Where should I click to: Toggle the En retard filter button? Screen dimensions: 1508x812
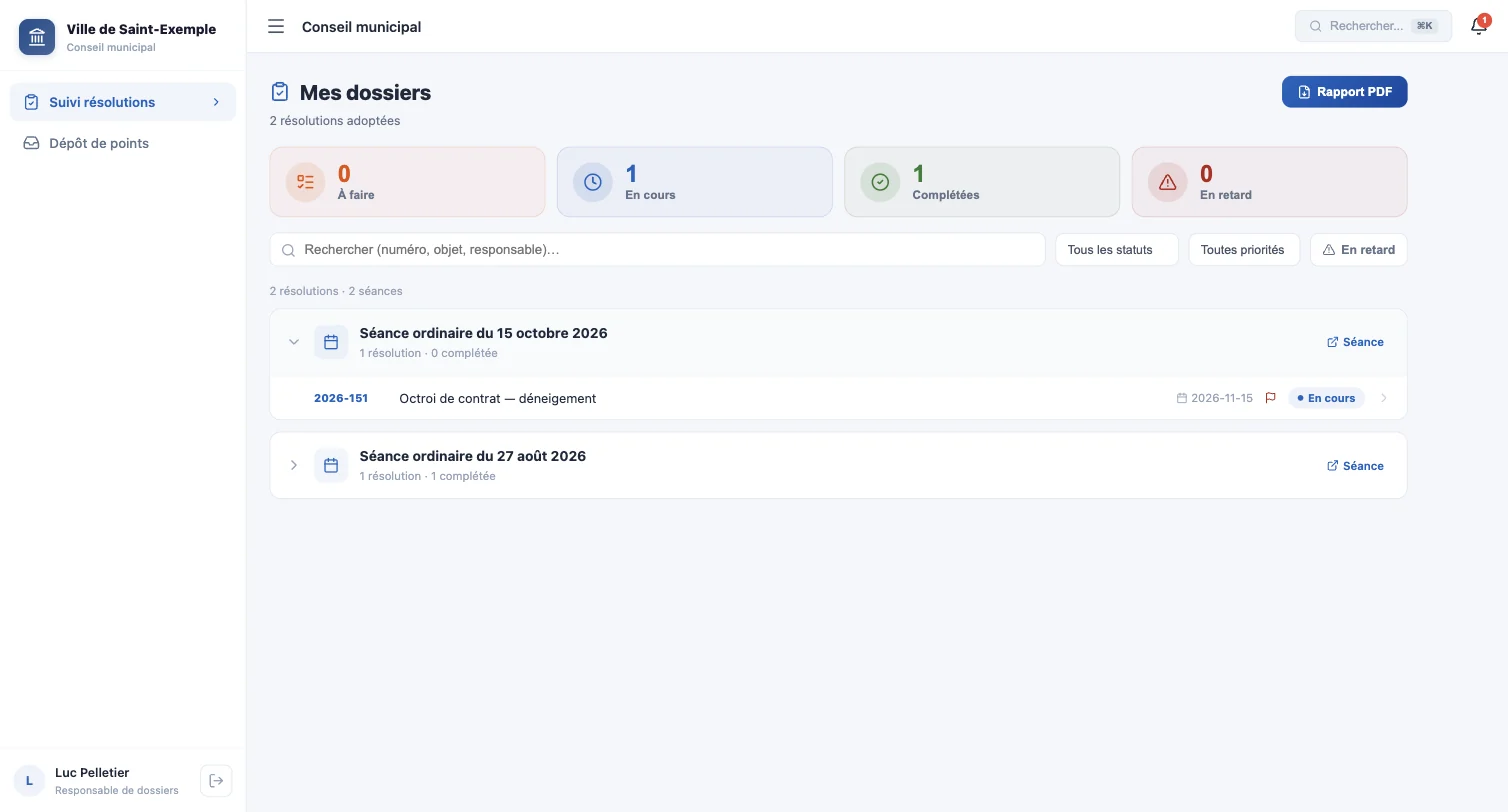coord(1358,250)
